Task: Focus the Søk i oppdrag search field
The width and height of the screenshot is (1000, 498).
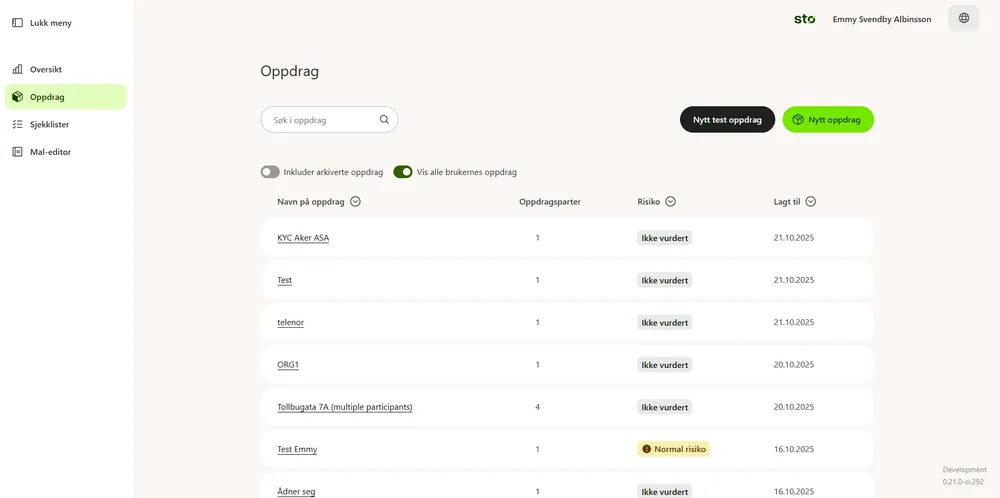Action: (x=329, y=119)
